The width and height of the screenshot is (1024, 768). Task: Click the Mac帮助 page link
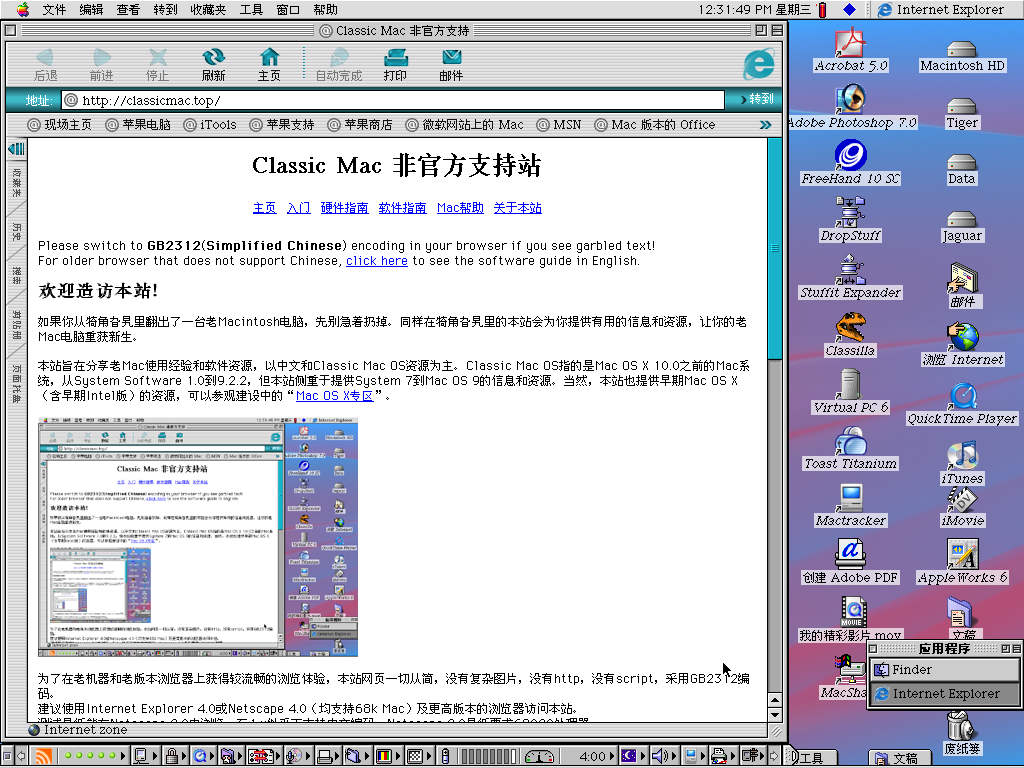(460, 208)
